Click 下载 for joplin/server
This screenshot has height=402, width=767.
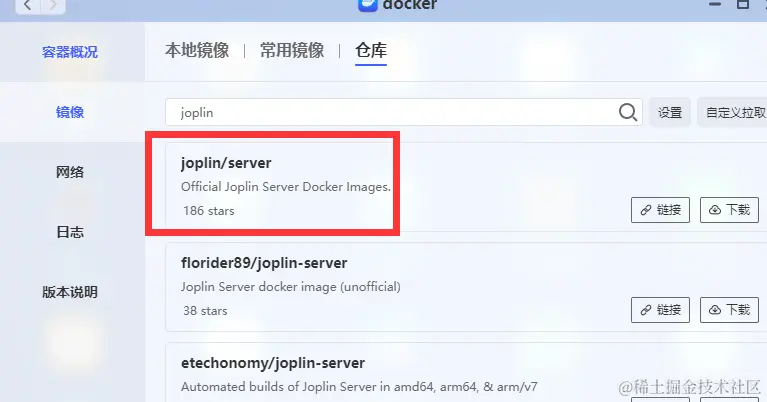[729, 210]
